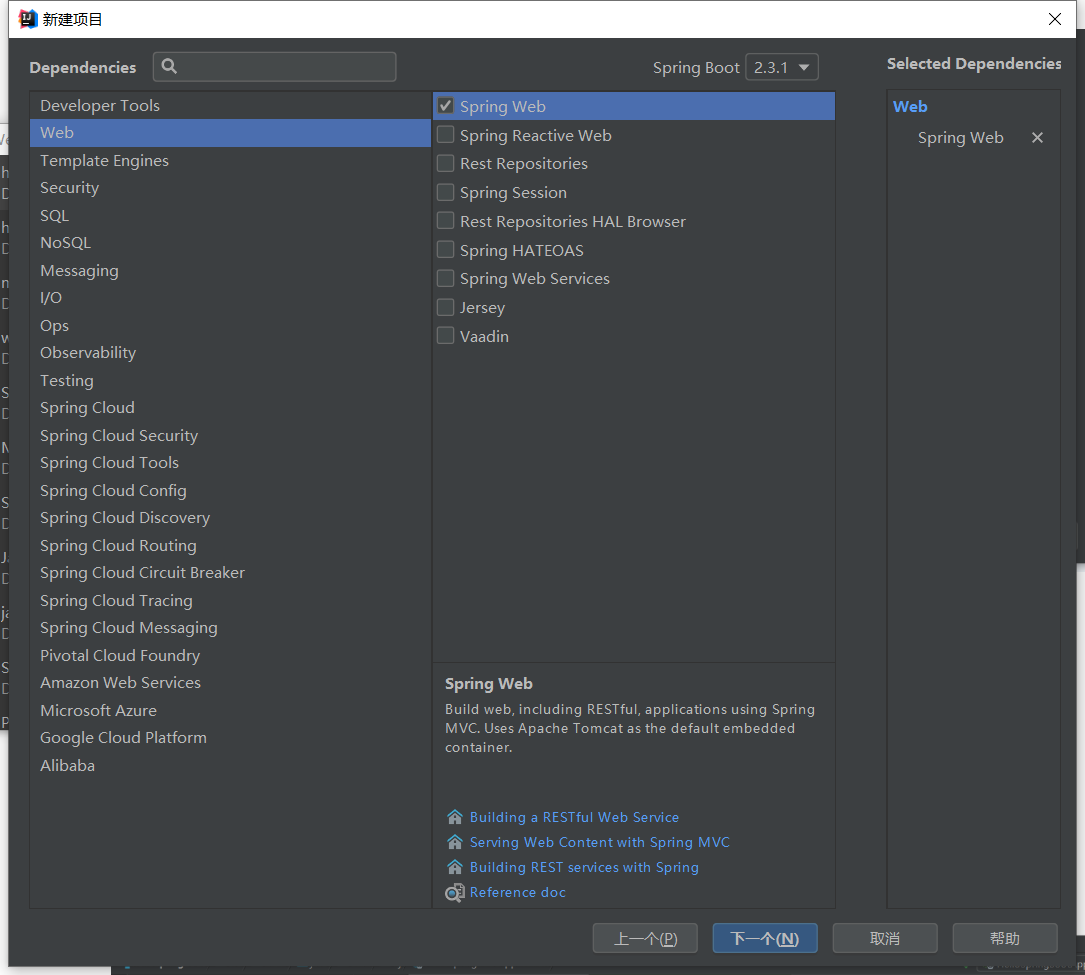Screen dimensions: 1085x975
Task: Click the IntelliJ logo in title bar
Action: [28, 19]
